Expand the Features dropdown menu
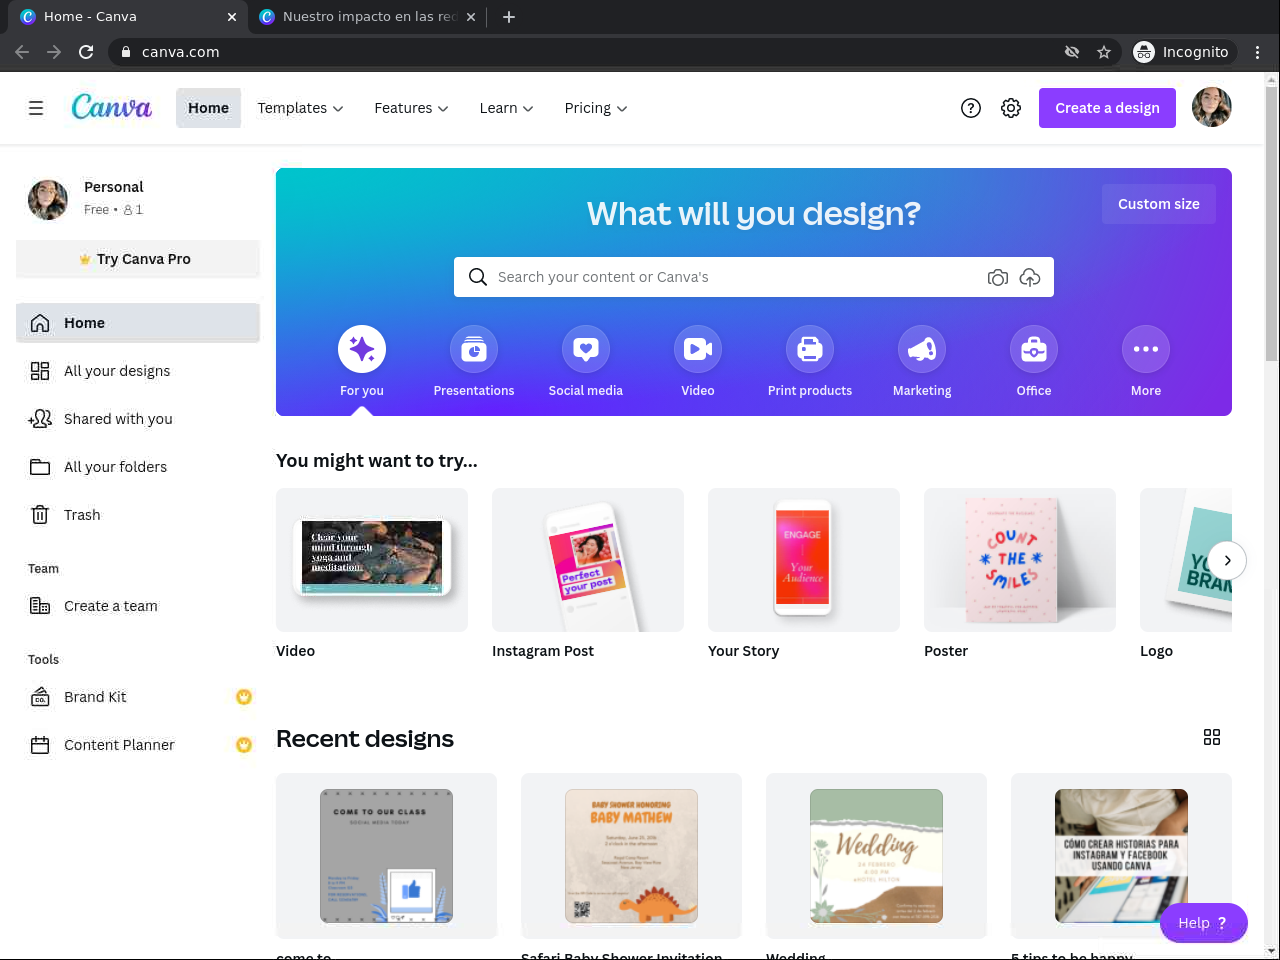 click(x=411, y=108)
